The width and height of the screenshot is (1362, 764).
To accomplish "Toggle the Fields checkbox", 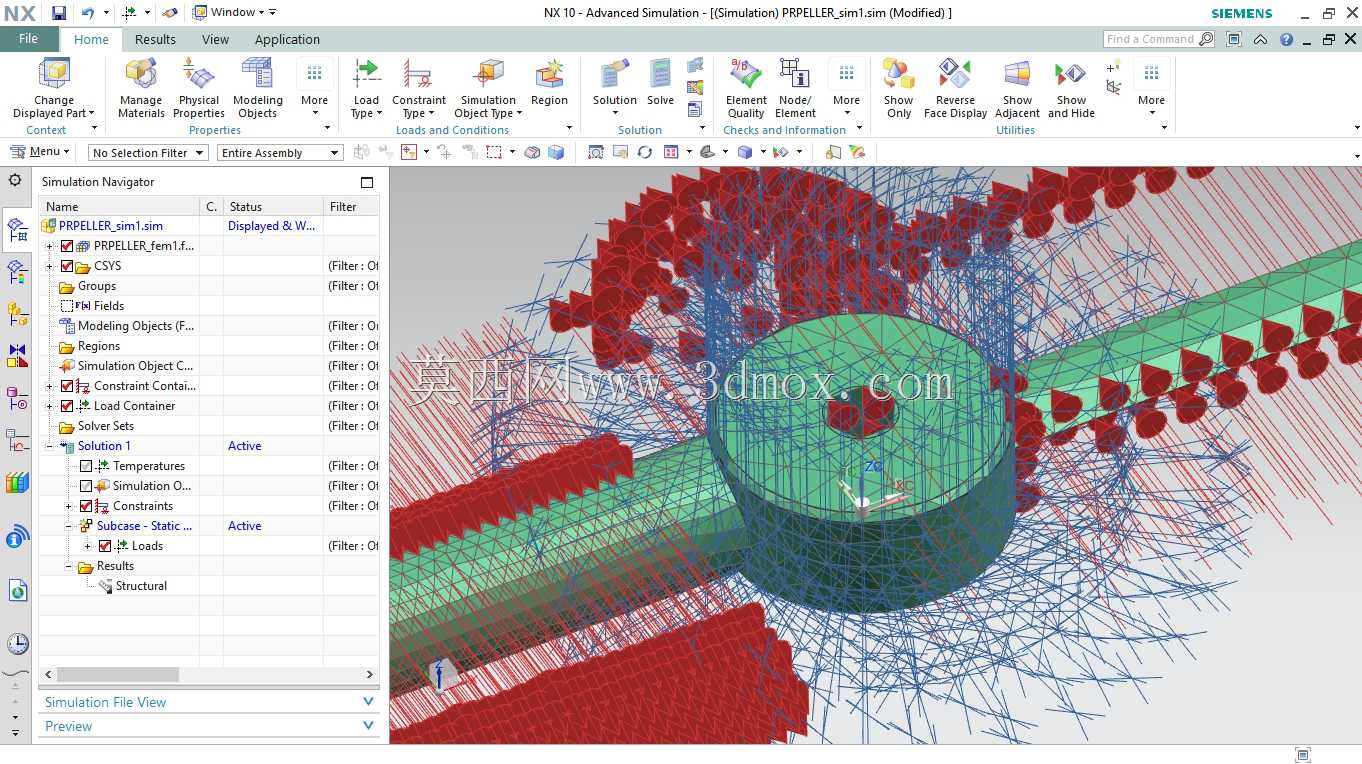I will (x=67, y=306).
